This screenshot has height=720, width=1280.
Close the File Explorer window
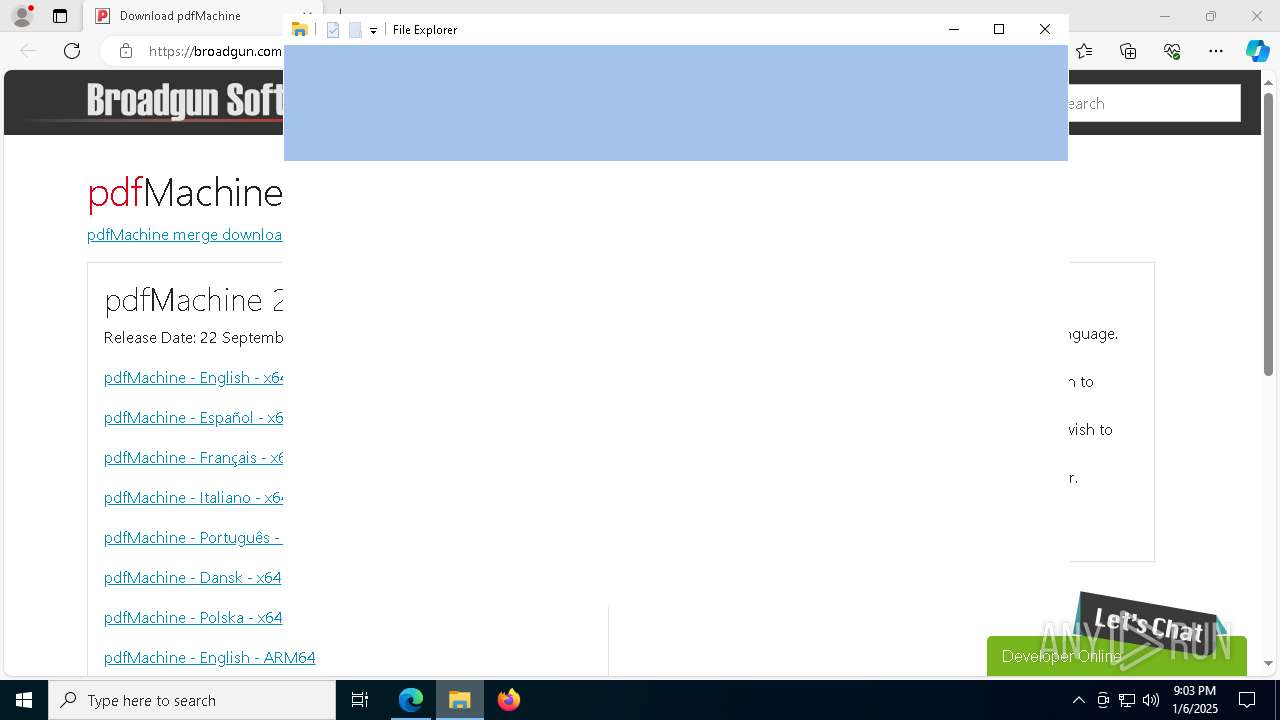click(x=1045, y=29)
